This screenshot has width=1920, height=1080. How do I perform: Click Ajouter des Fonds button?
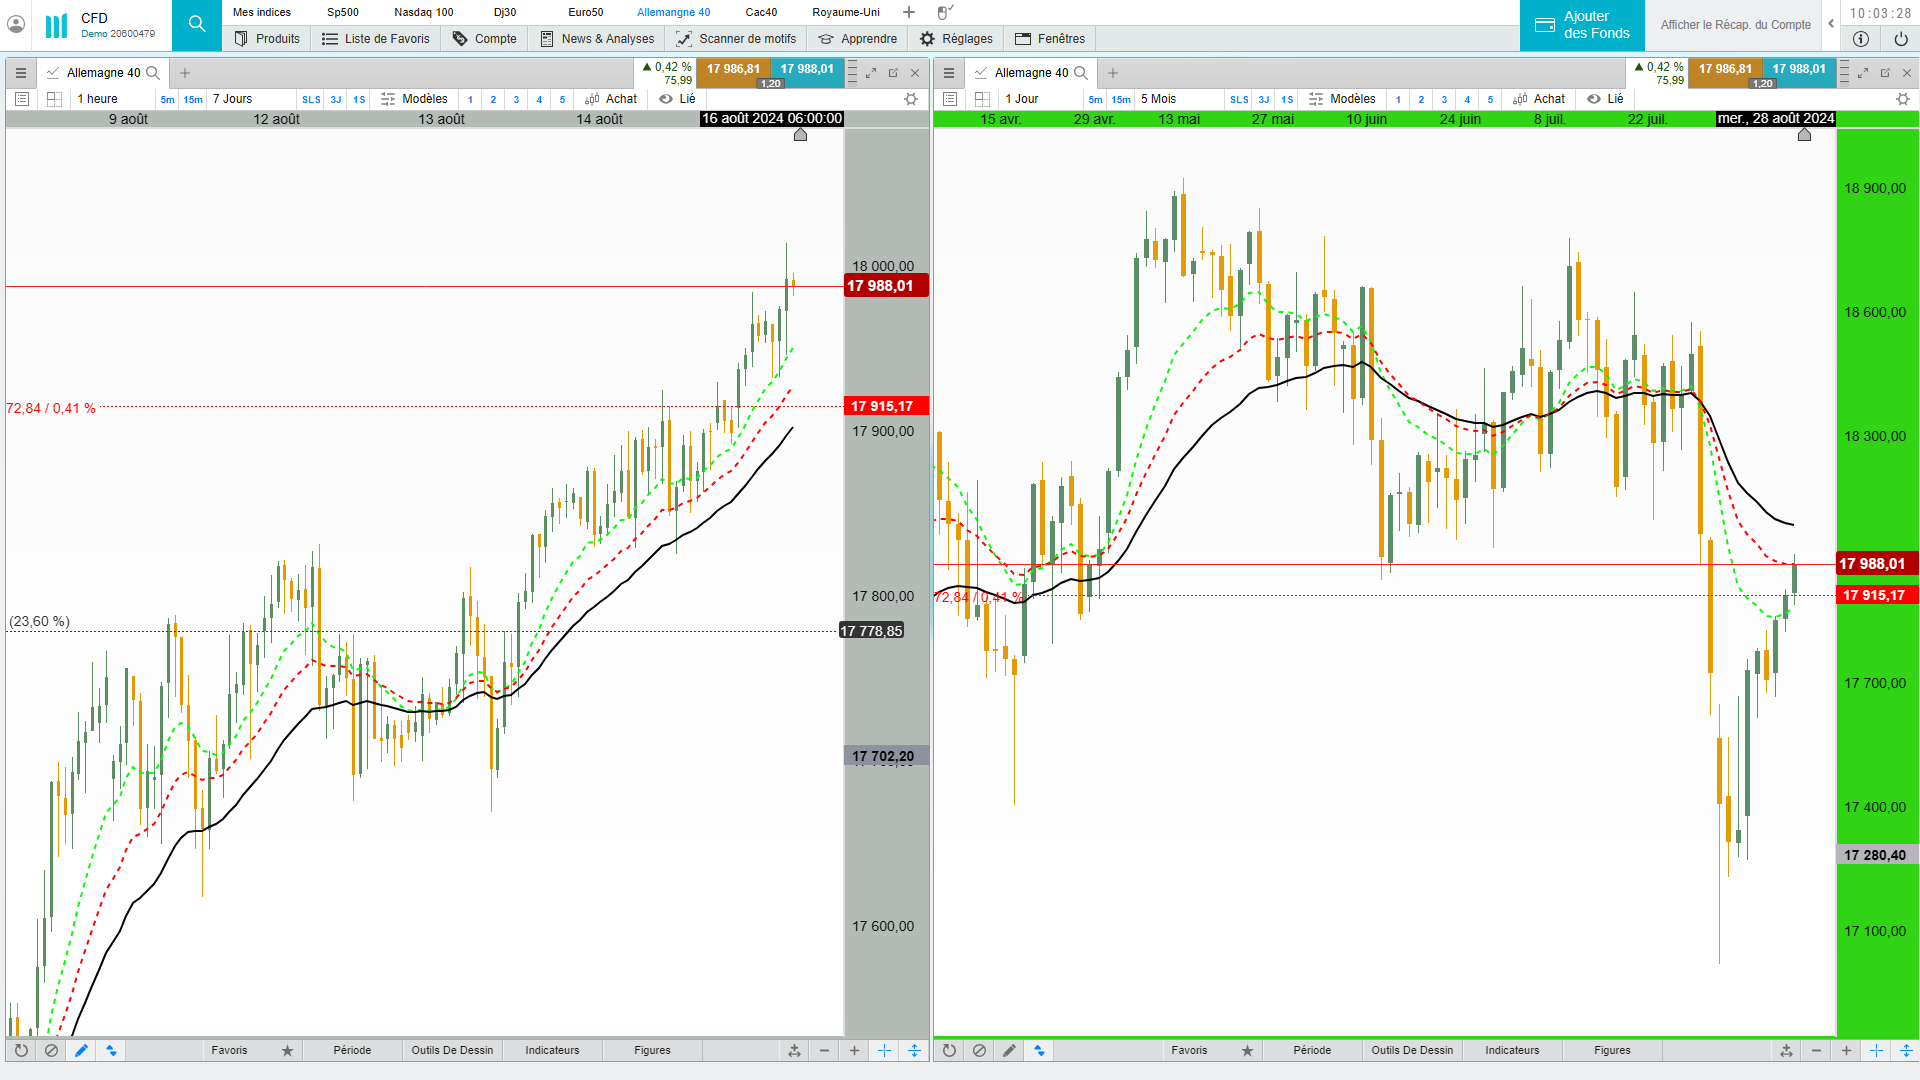pos(1582,25)
